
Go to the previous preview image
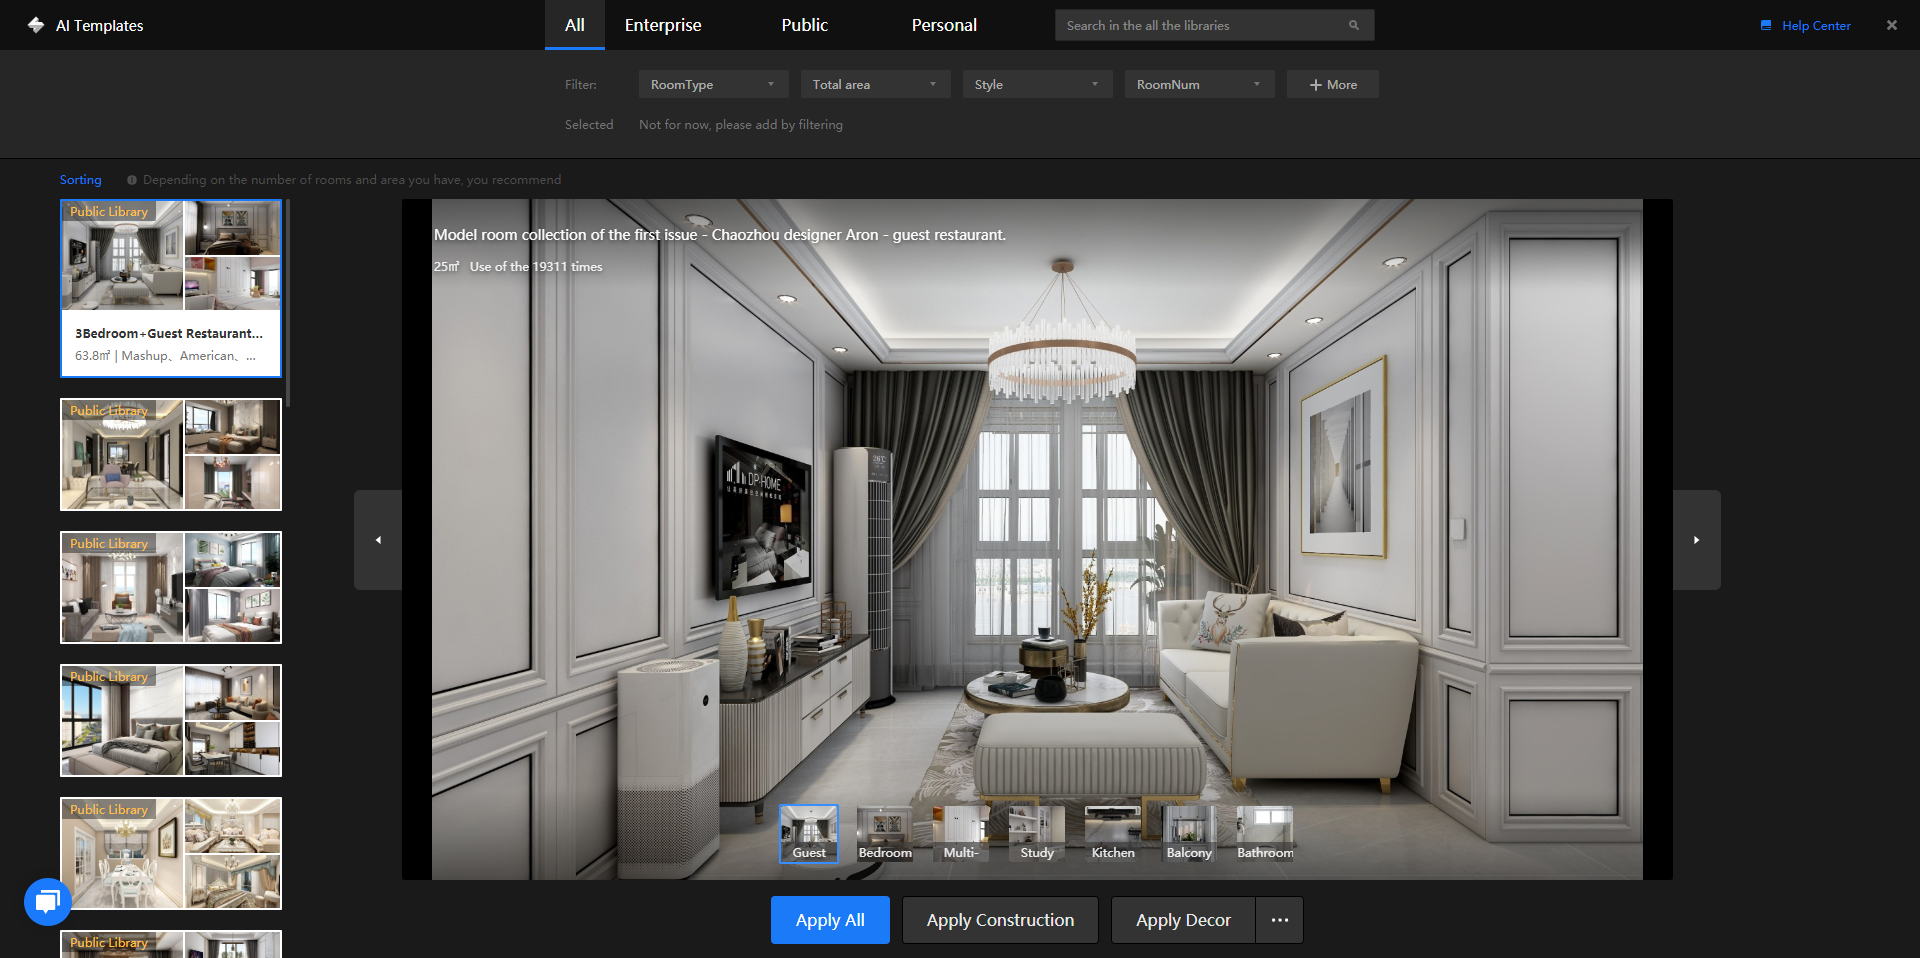tap(378, 540)
